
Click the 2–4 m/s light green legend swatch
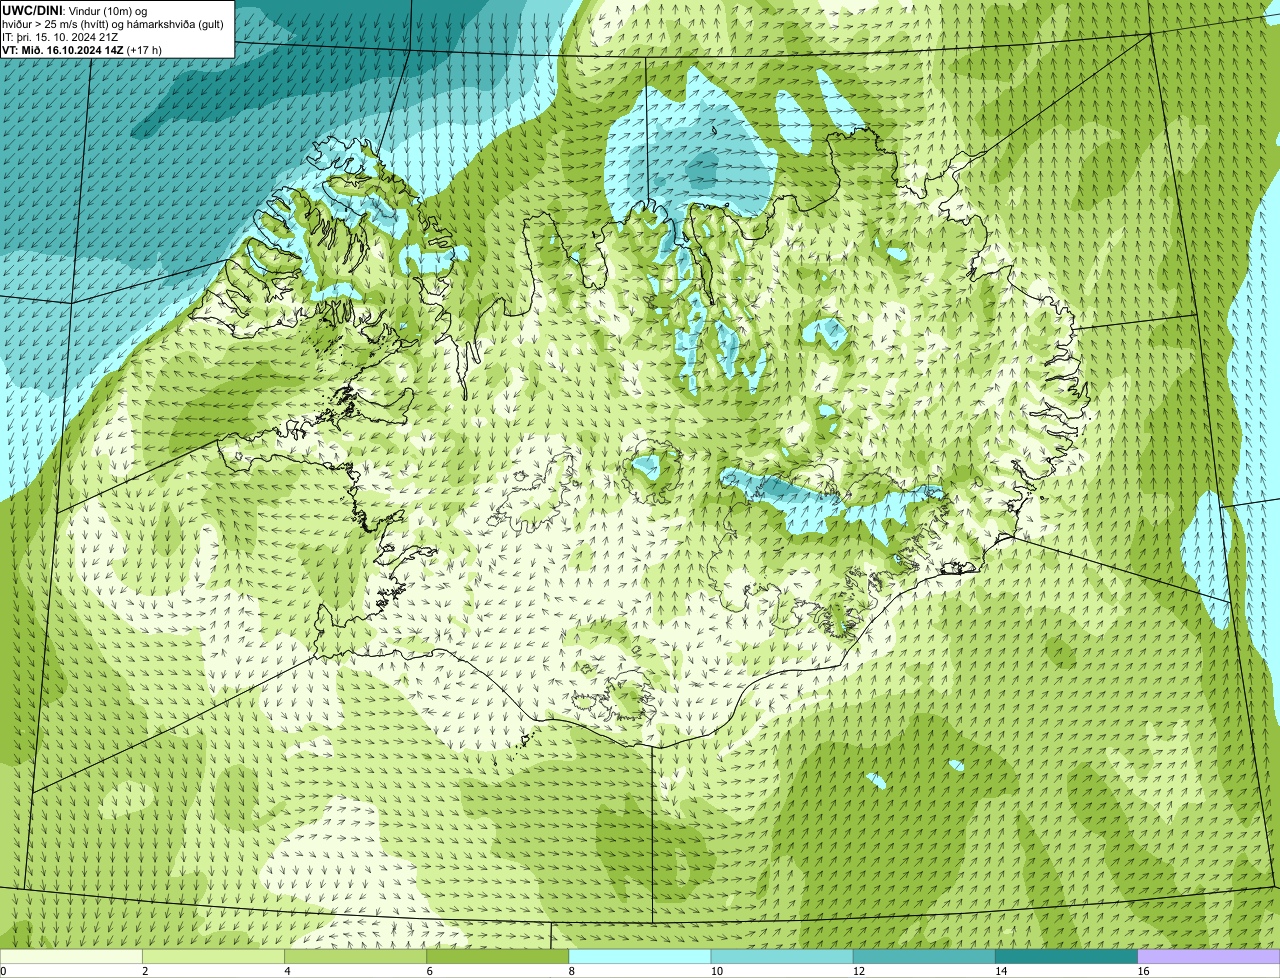pyautogui.click(x=213, y=956)
